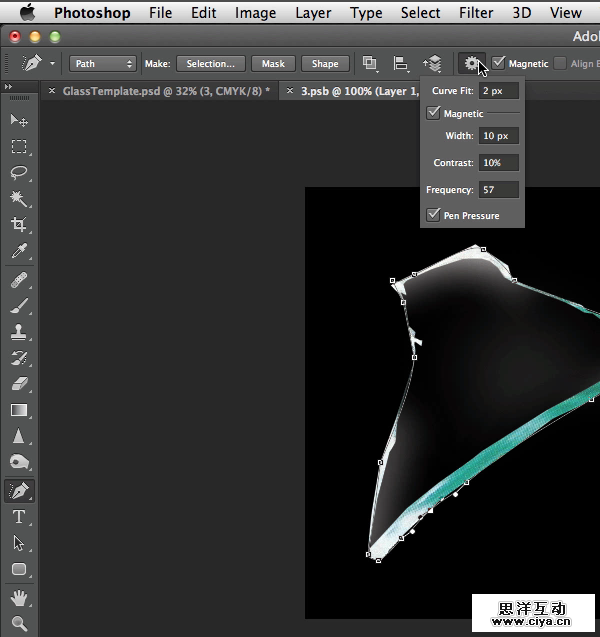Open the Path mode dropdown
Viewport: 600px width, 637px height.
click(x=102, y=64)
